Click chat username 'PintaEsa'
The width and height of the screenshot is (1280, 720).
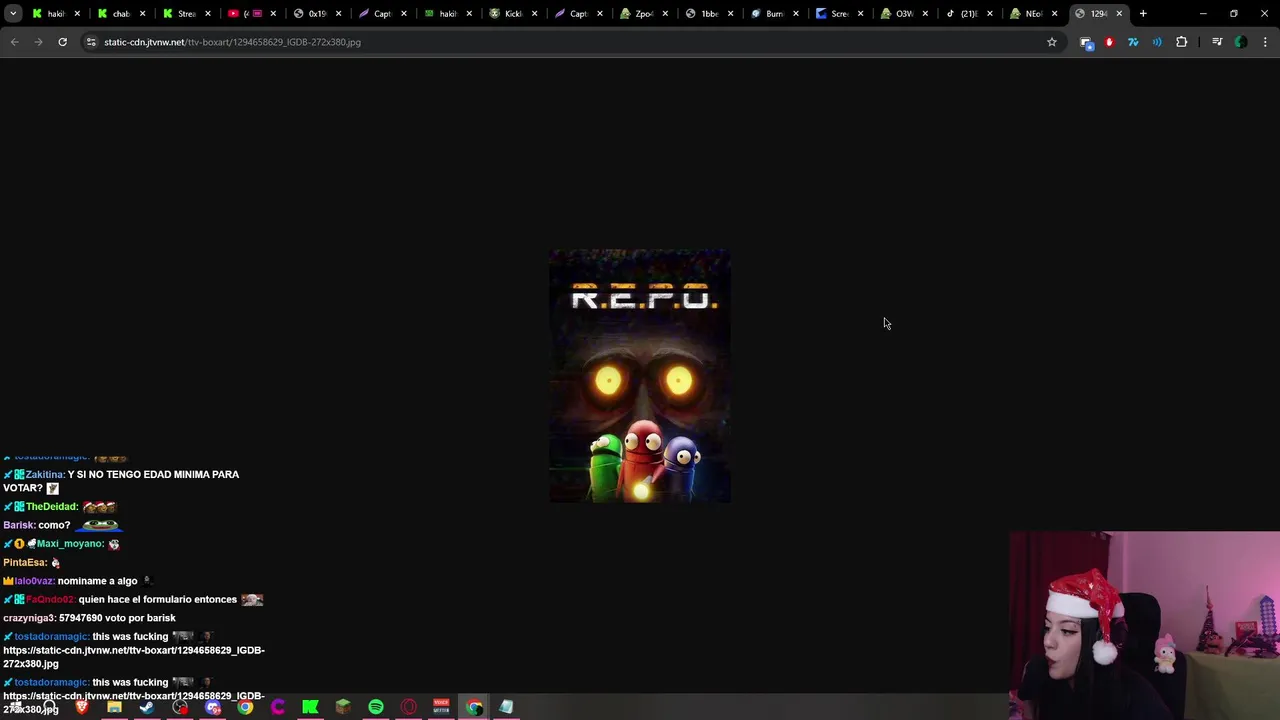tap(25, 562)
